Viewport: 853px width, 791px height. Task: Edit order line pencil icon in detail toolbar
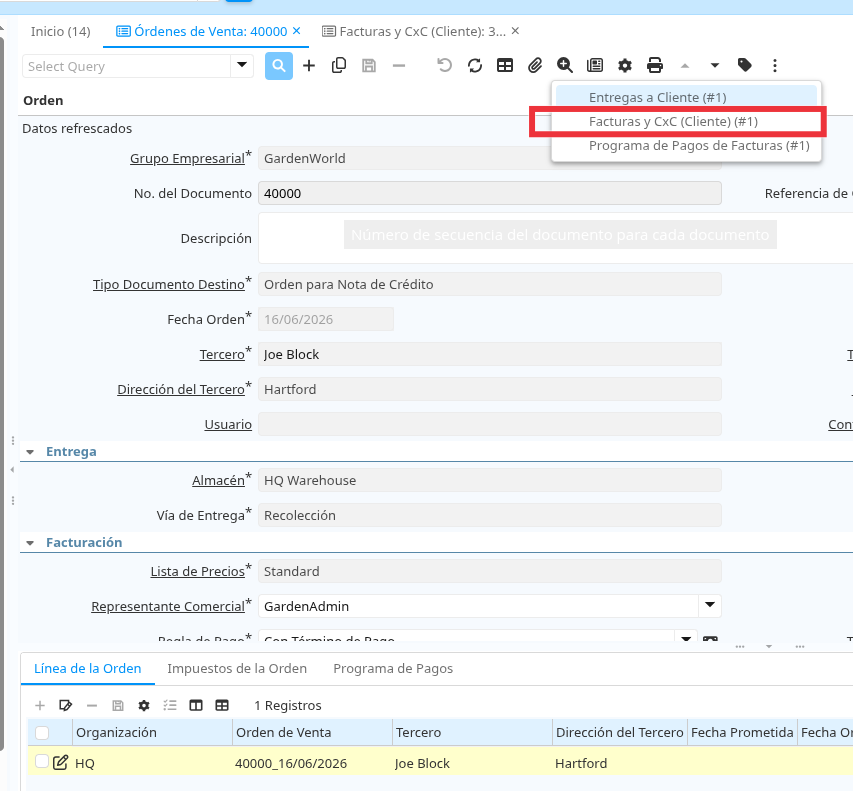coord(65,706)
